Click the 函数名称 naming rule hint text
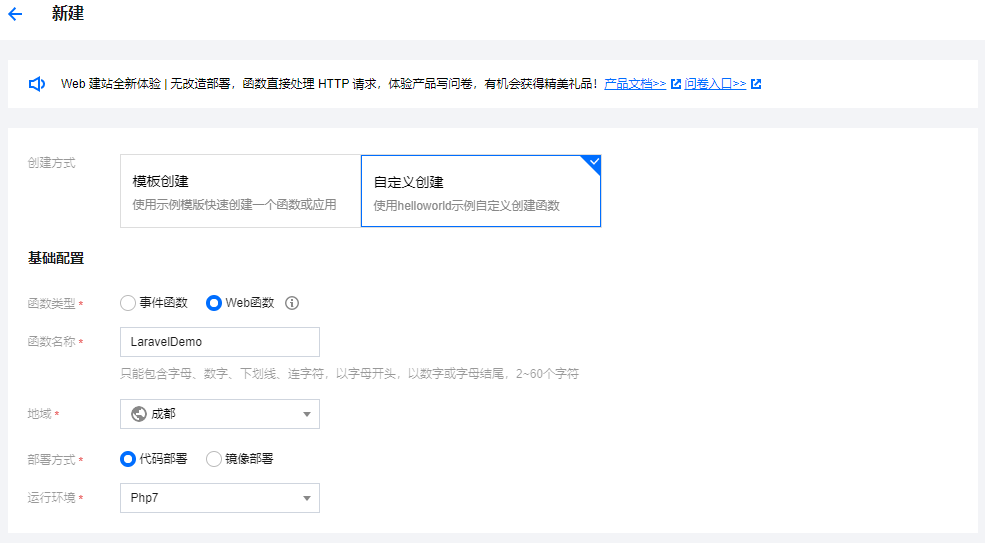Image resolution: width=985 pixels, height=543 pixels. point(349,374)
